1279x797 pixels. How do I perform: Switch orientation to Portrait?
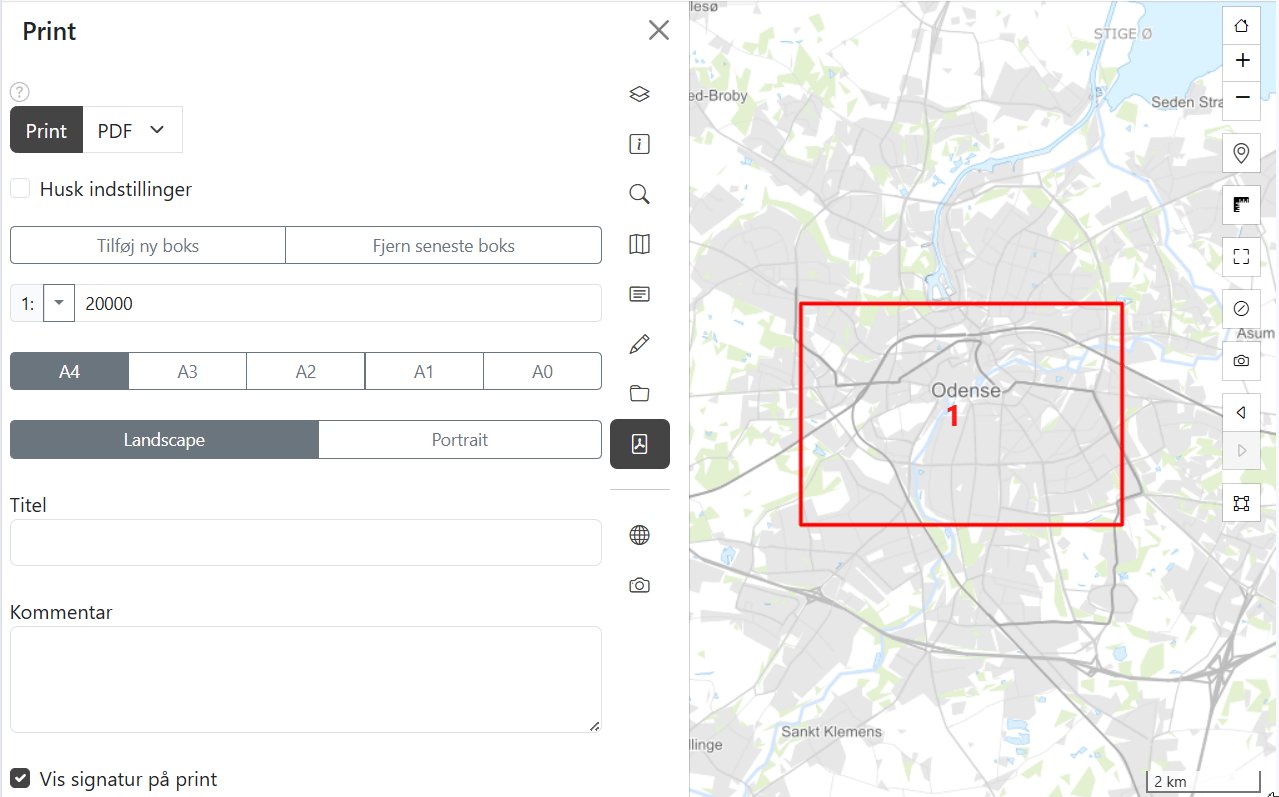pyautogui.click(x=460, y=440)
